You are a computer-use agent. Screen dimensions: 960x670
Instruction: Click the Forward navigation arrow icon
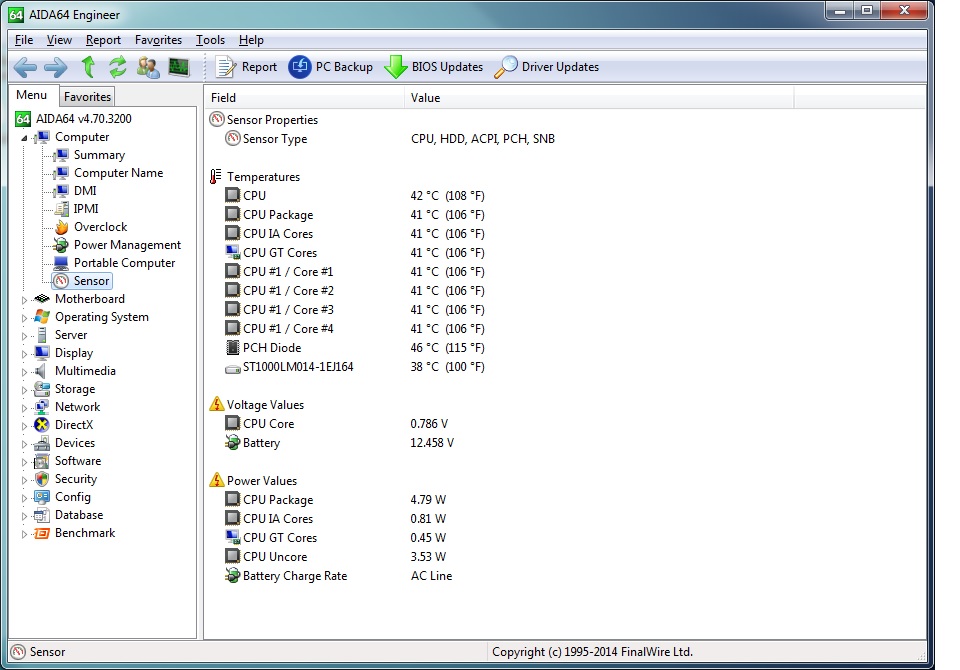tap(56, 67)
